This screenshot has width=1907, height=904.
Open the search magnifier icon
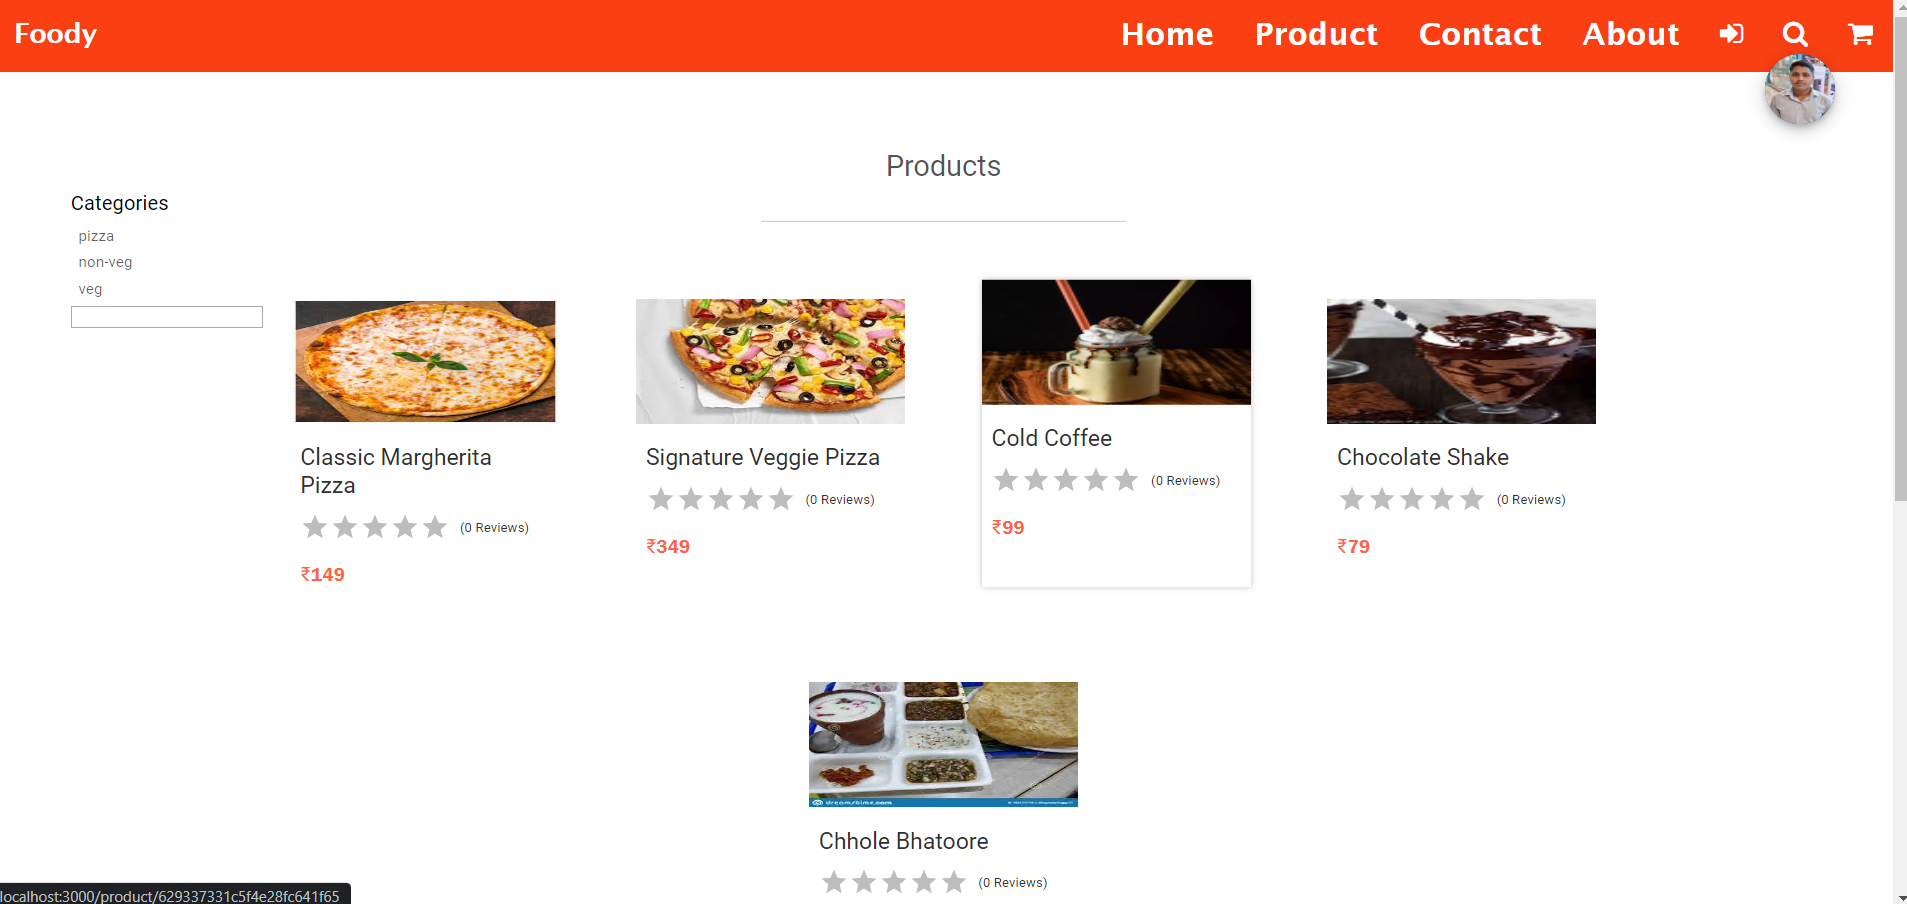tap(1795, 34)
